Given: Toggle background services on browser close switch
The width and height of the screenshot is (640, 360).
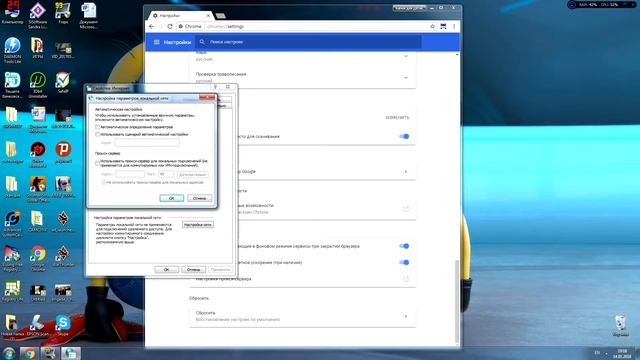Looking at the screenshot, I should coord(404,246).
